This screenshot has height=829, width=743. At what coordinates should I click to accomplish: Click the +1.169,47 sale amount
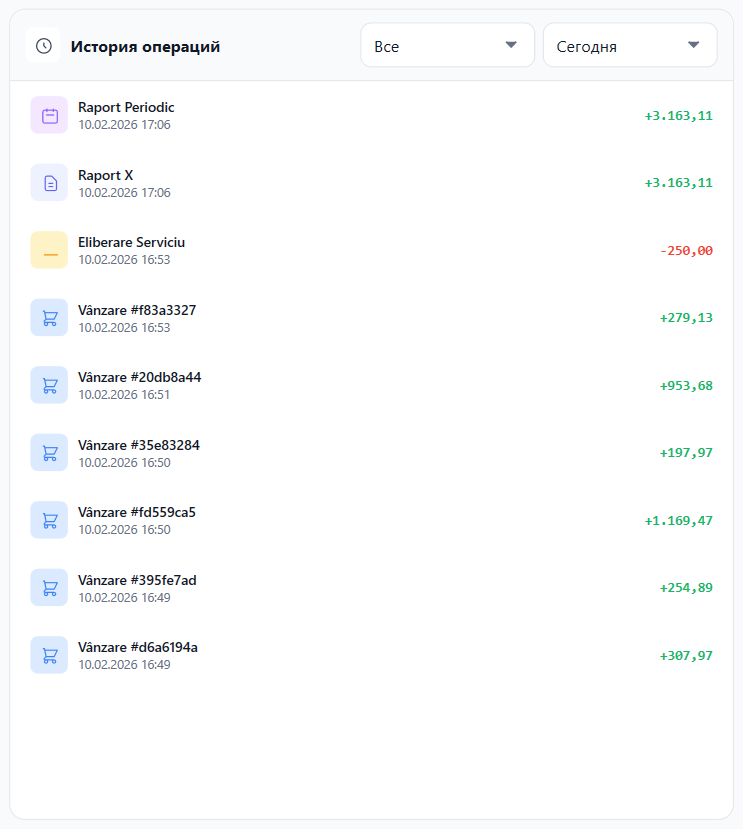tap(678, 520)
